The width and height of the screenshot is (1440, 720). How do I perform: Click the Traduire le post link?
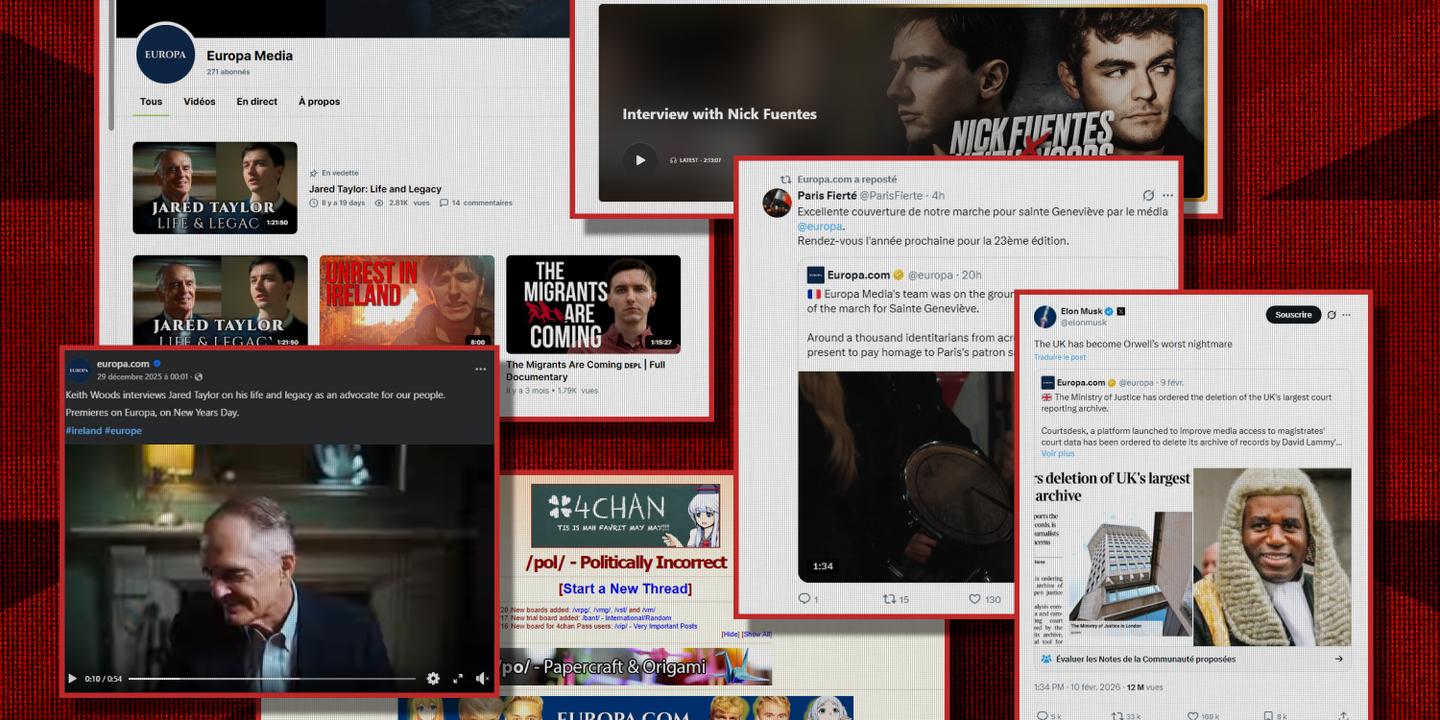1060,357
